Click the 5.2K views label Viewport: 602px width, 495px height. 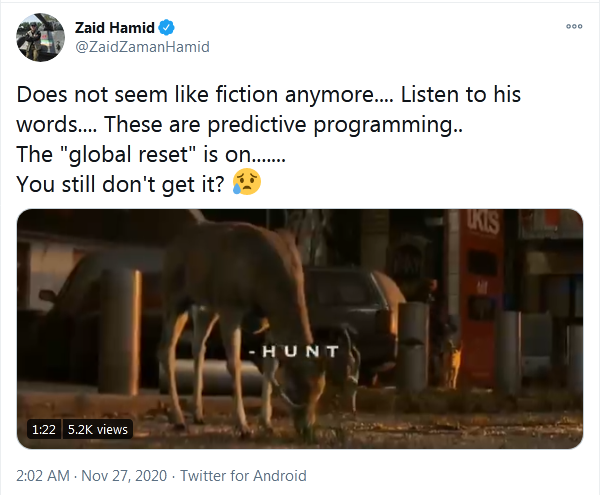coord(98,429)
